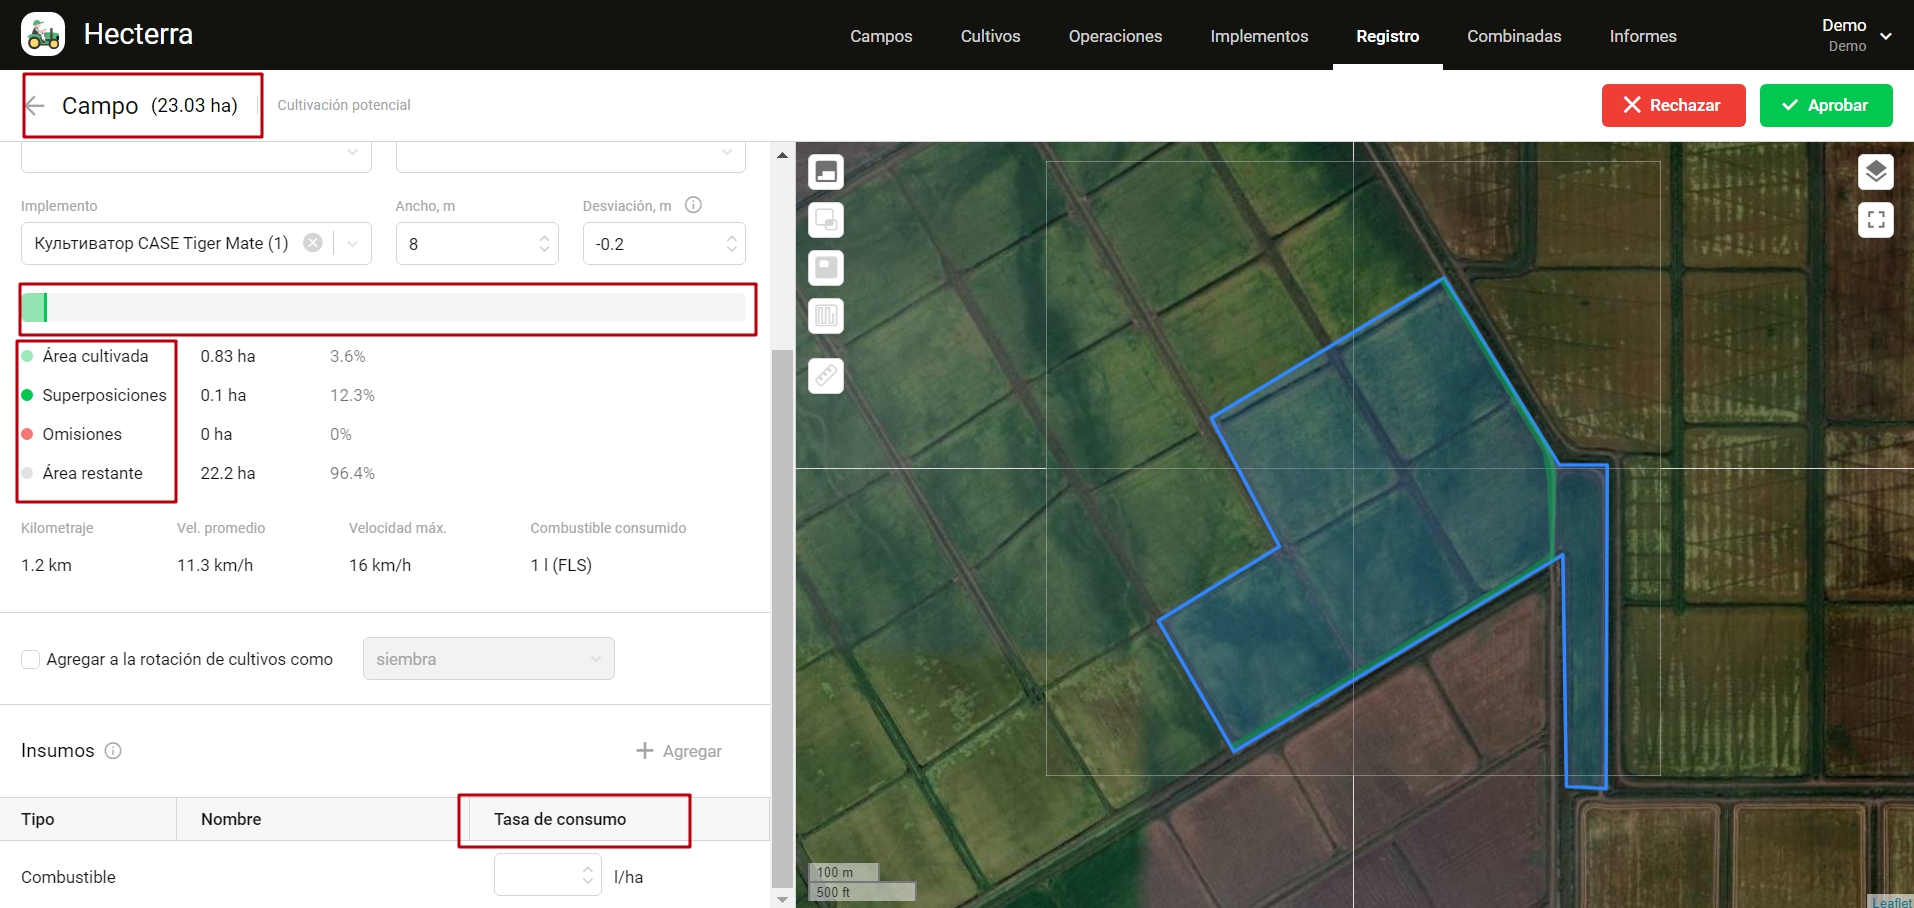1914x908 pixels.
Task: Switch to the Informes tab
Action: click(x=1642, y=36)
